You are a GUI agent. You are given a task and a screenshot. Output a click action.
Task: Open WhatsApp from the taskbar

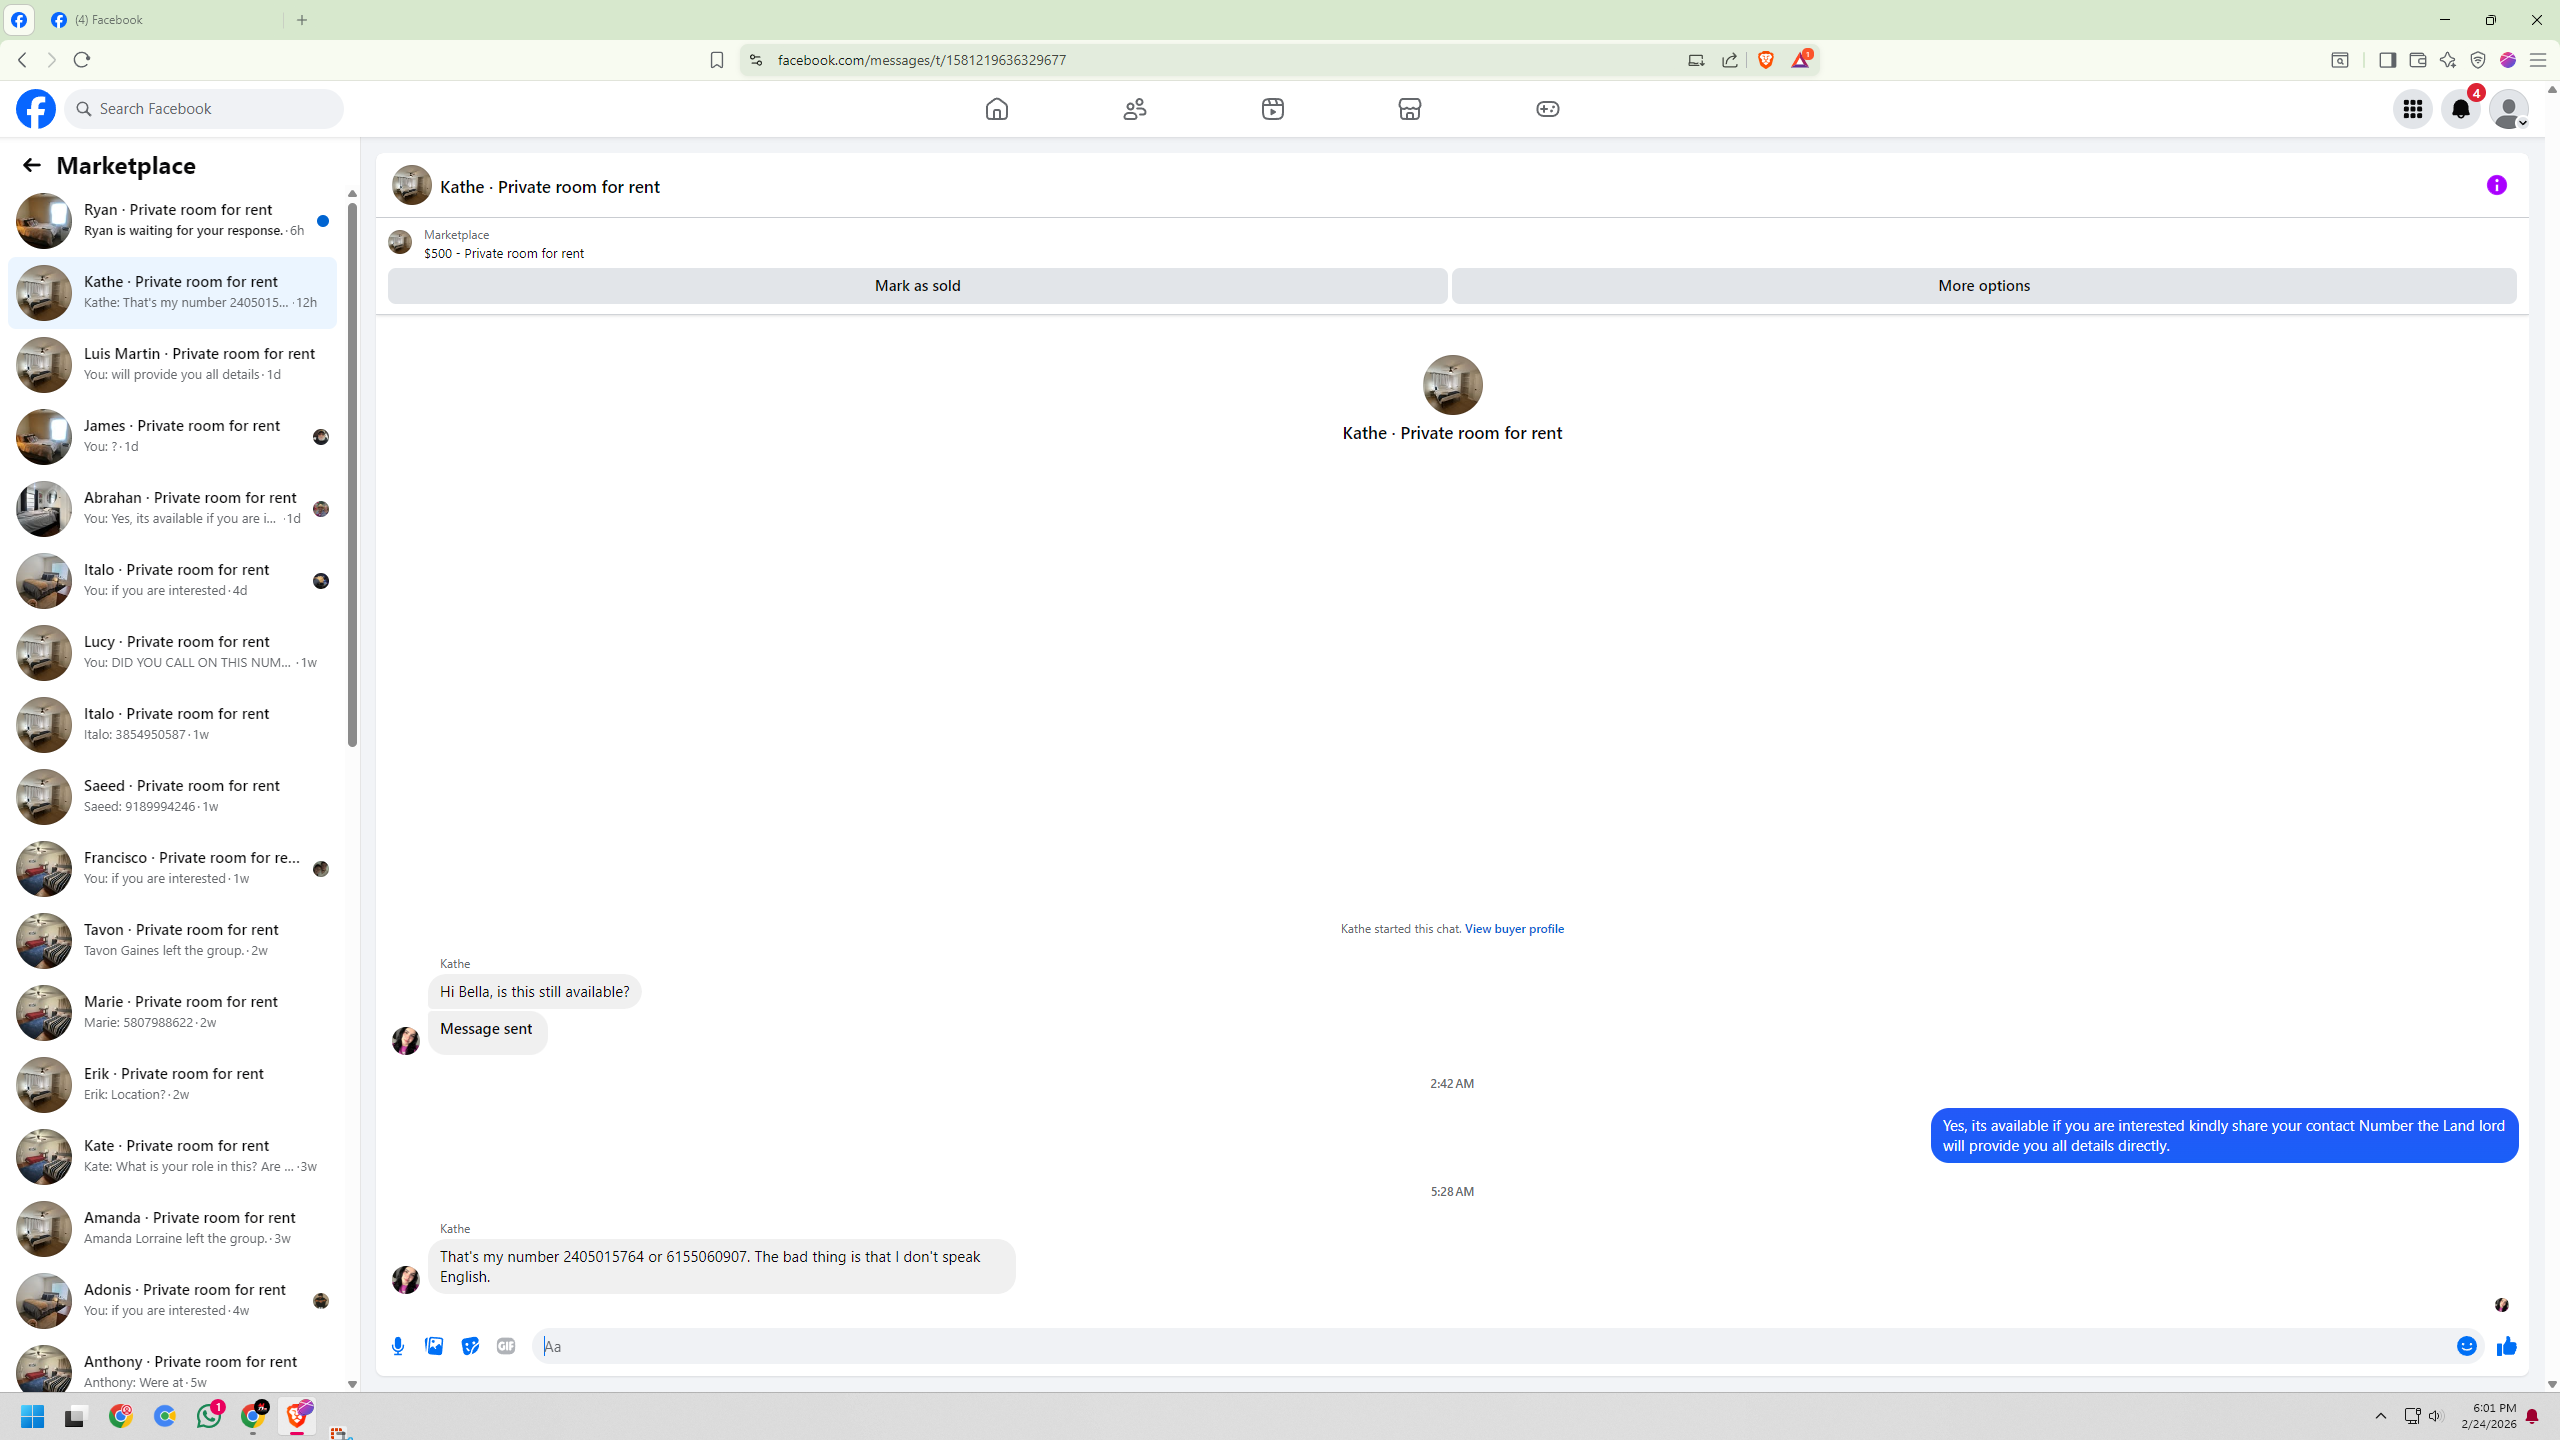click(x=209, y=1416)
